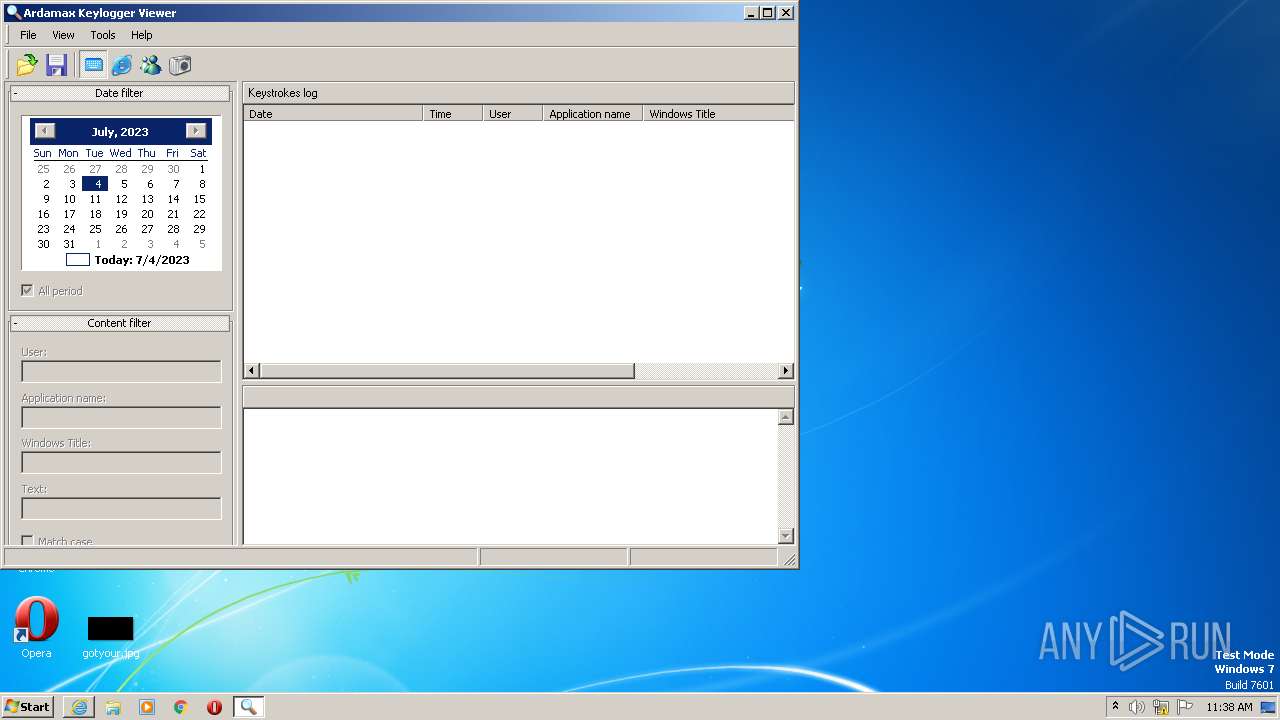Save log with the floppy disk icon

coord(57,65)
